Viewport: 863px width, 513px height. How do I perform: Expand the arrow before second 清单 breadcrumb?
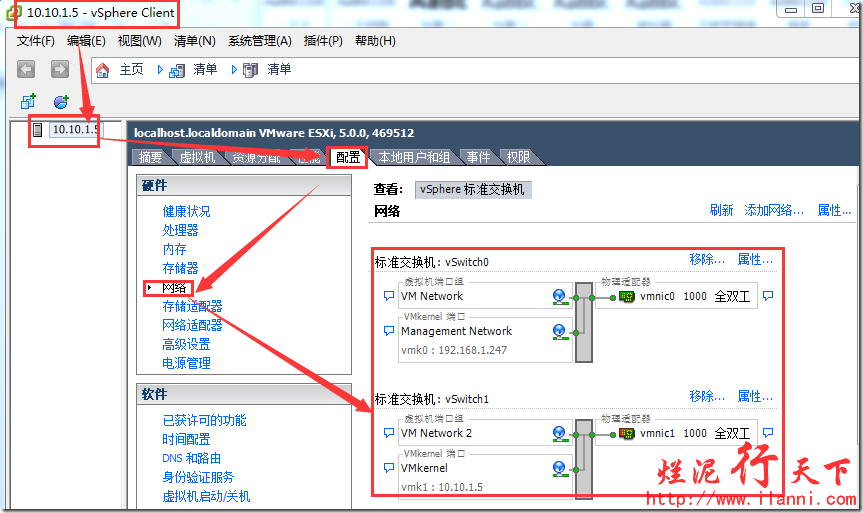234,70
